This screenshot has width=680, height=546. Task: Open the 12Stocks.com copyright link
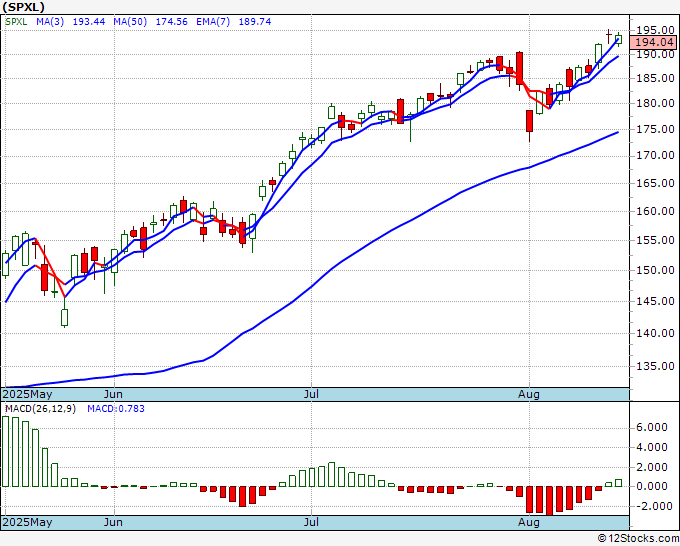point(638,539)
